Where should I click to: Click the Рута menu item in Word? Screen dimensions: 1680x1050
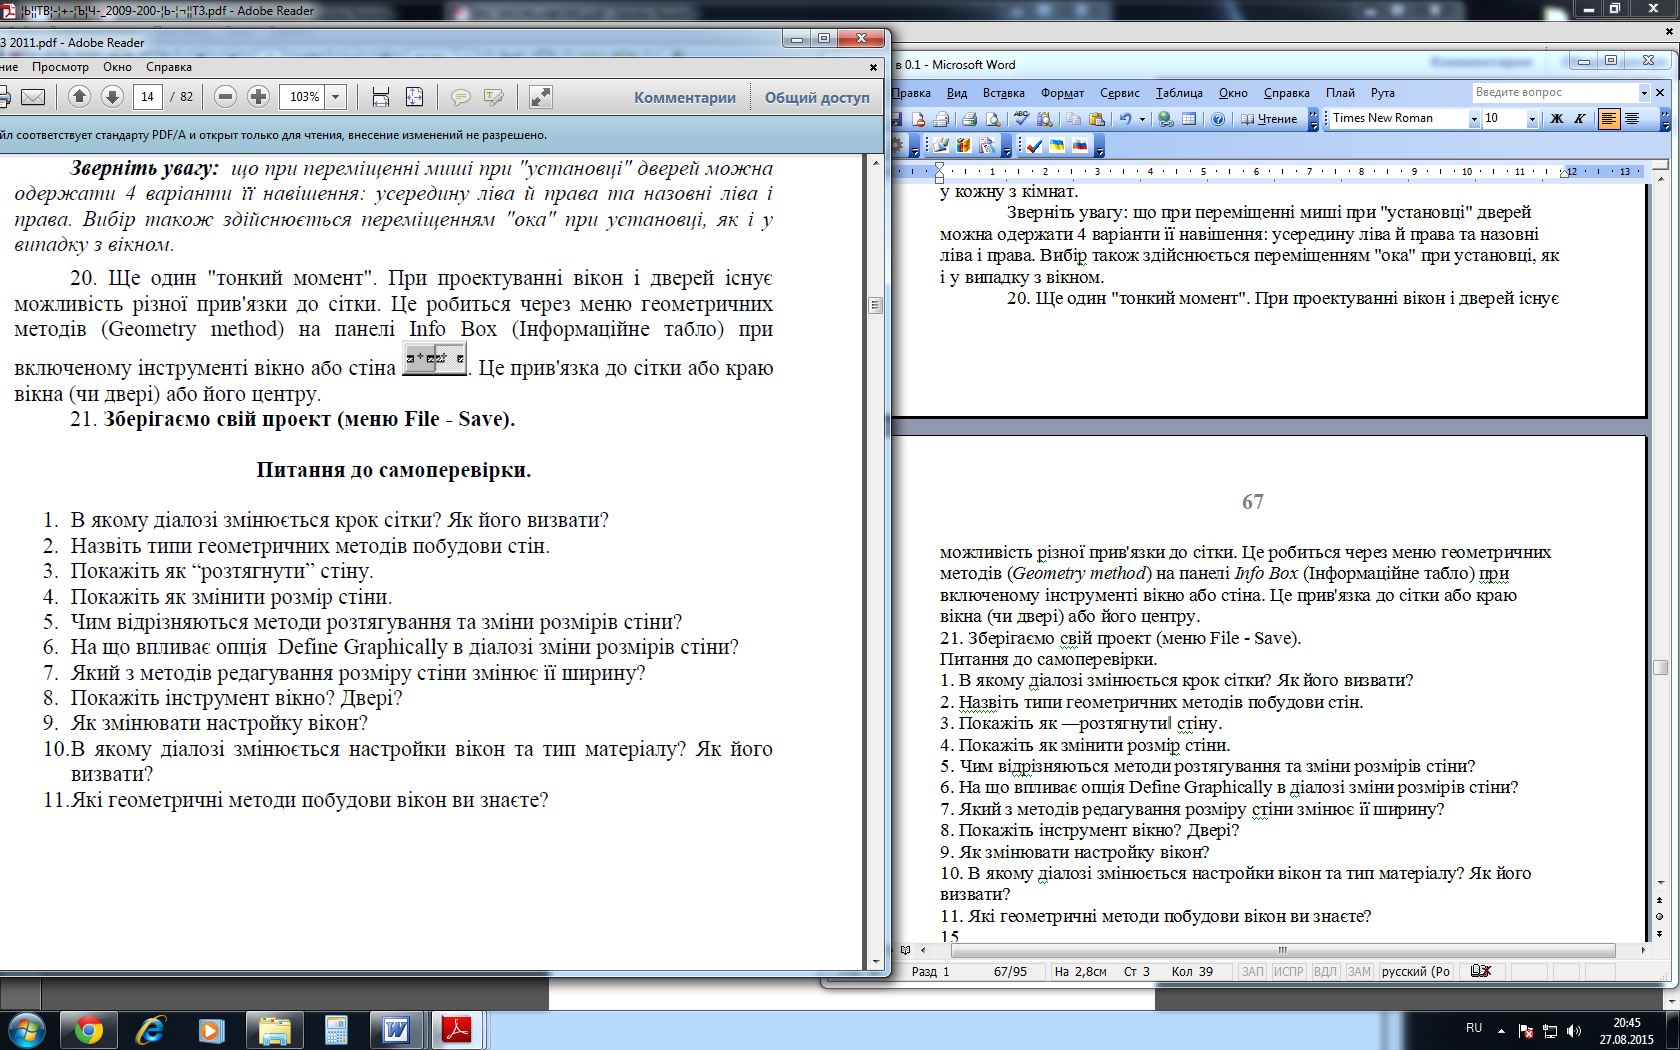point(1383,93)
